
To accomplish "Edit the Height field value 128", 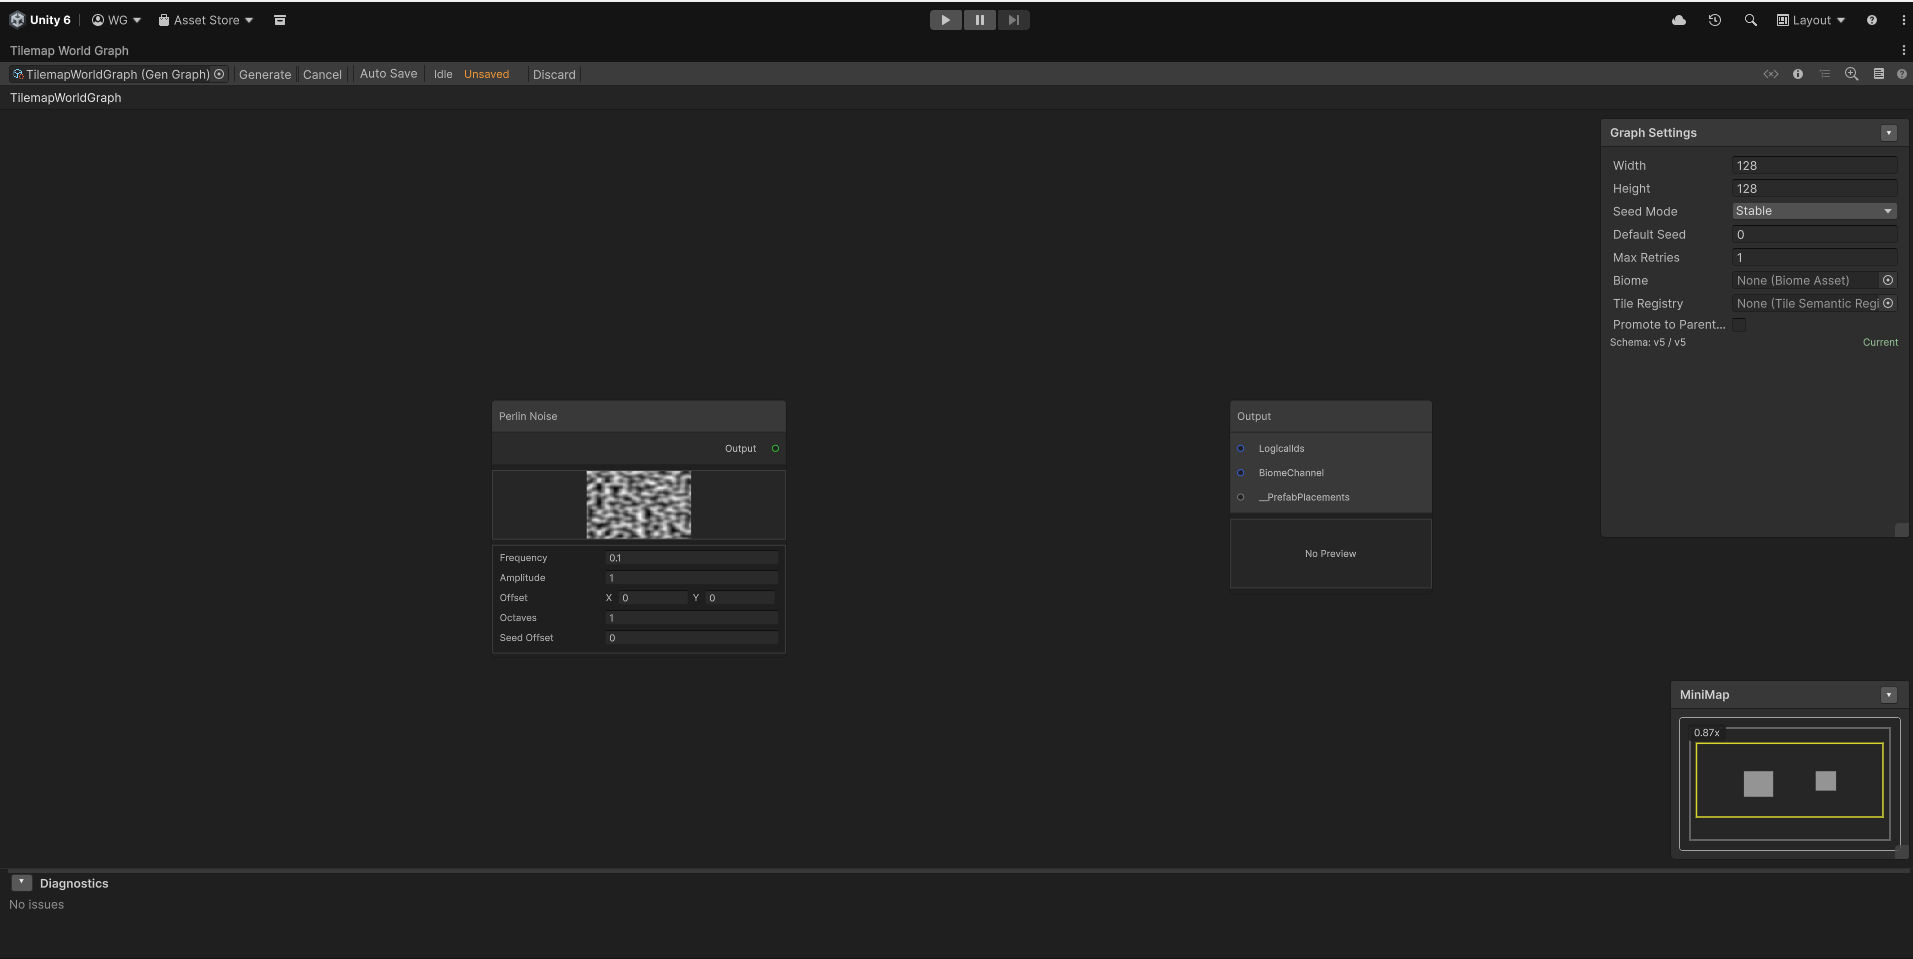I will pos(1815,188).
